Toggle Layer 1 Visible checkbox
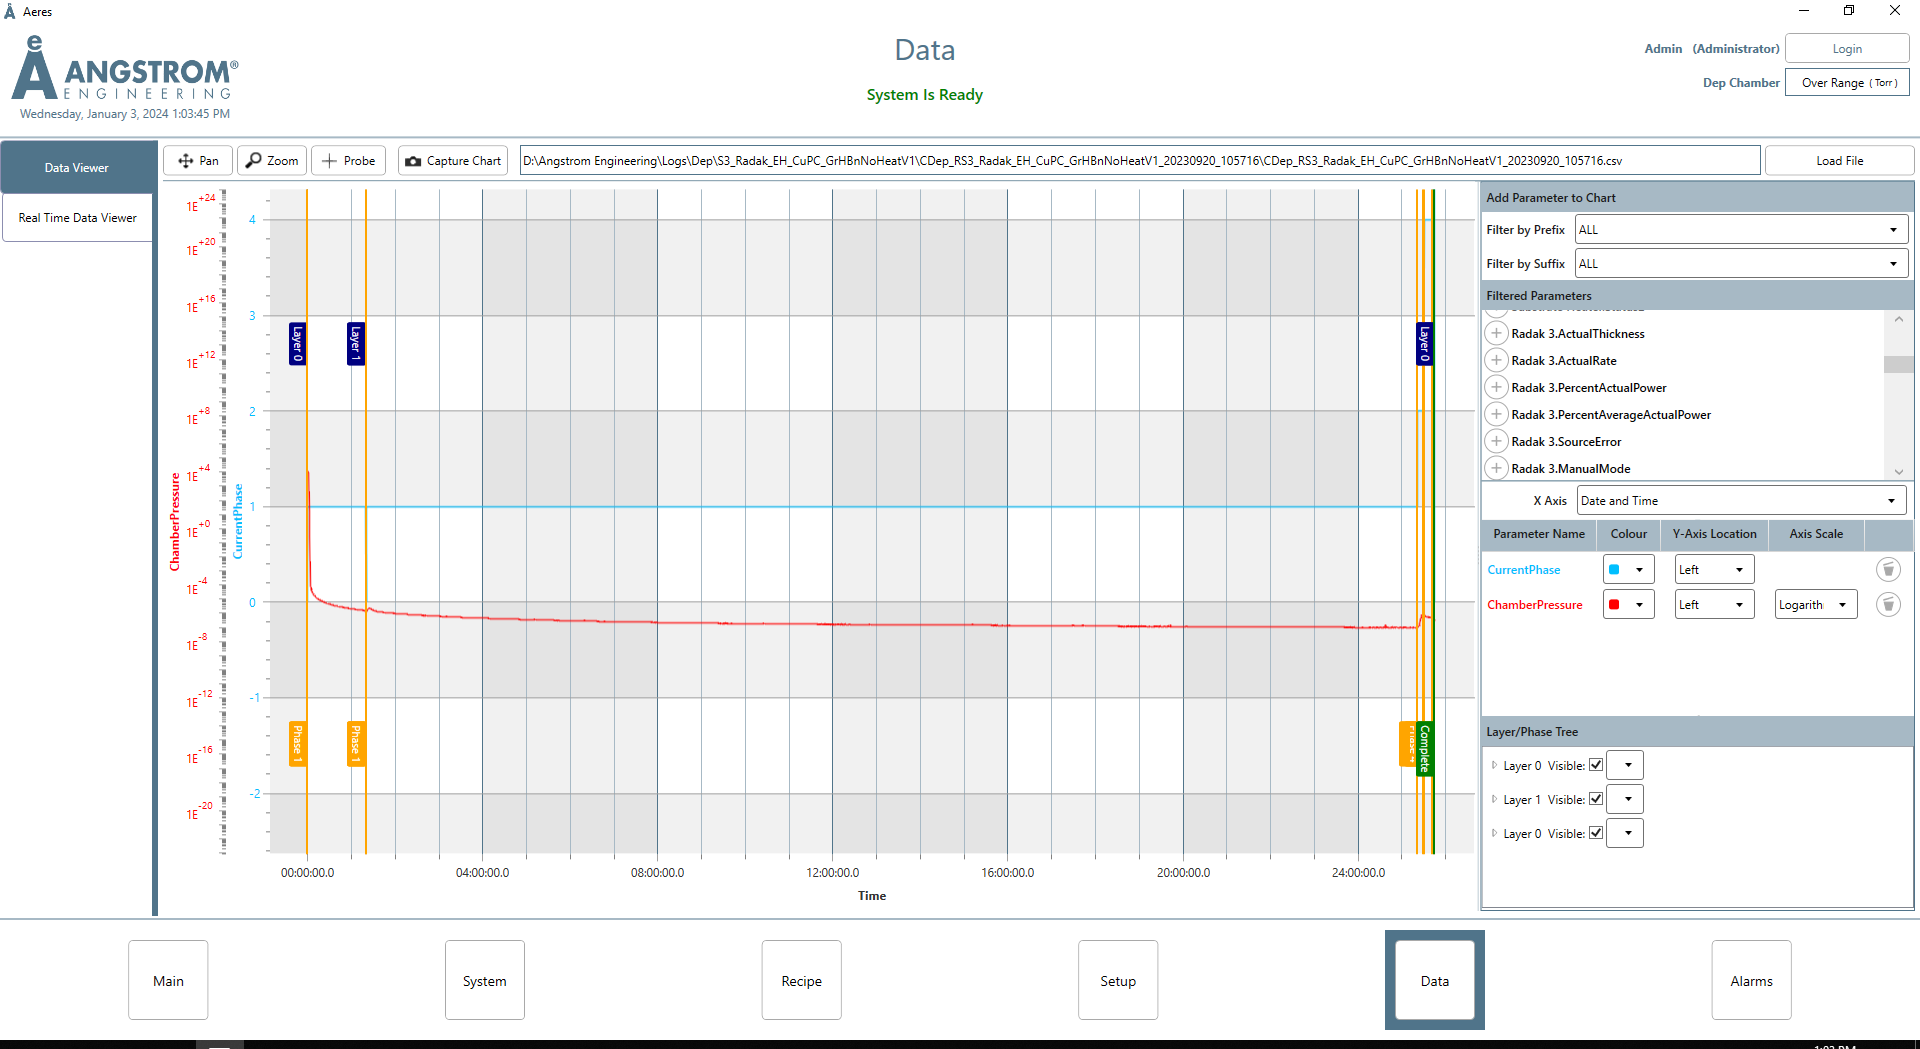Screen dimensions: 1920x1049 point(1596,800)
